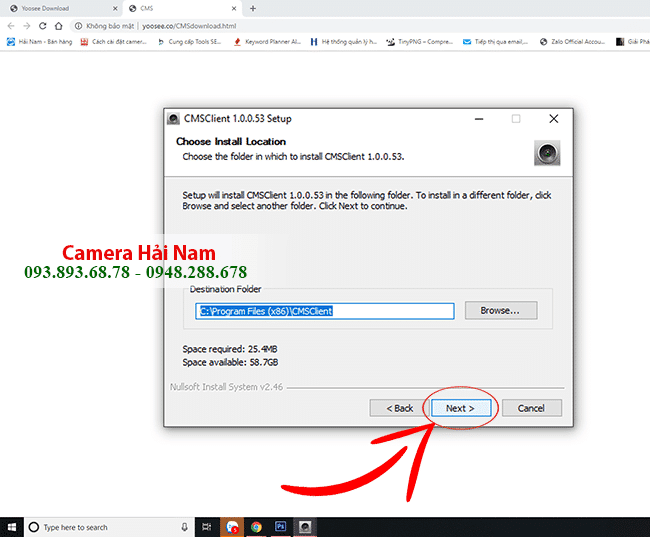Reload the current page
The image size is (650, 537).
coord(43,26)
